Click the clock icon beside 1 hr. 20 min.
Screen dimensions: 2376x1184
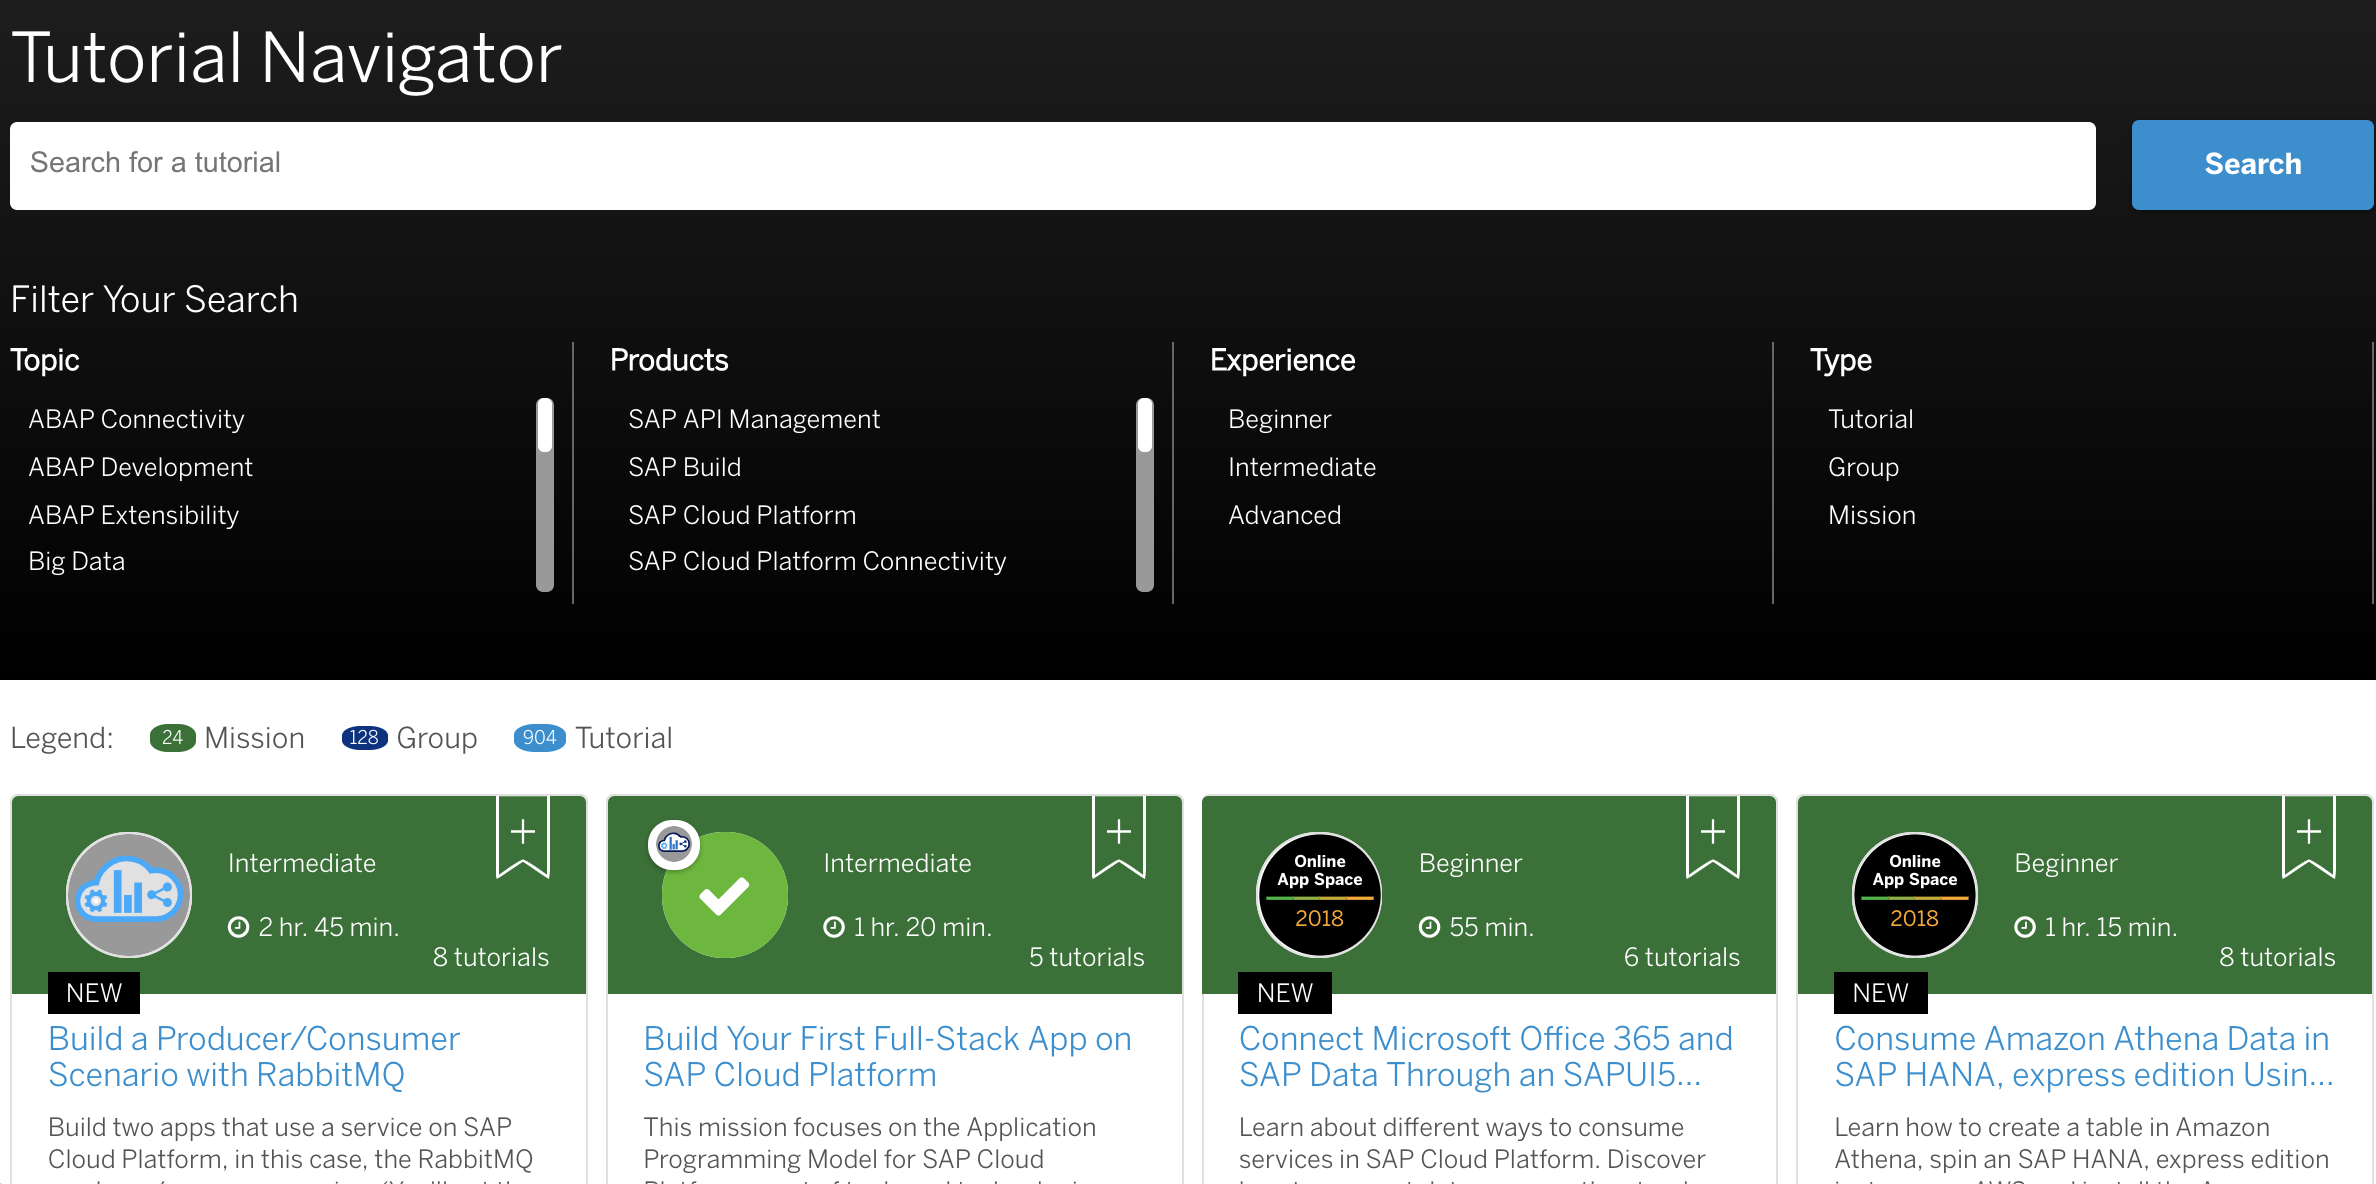[x=833, y=927]
